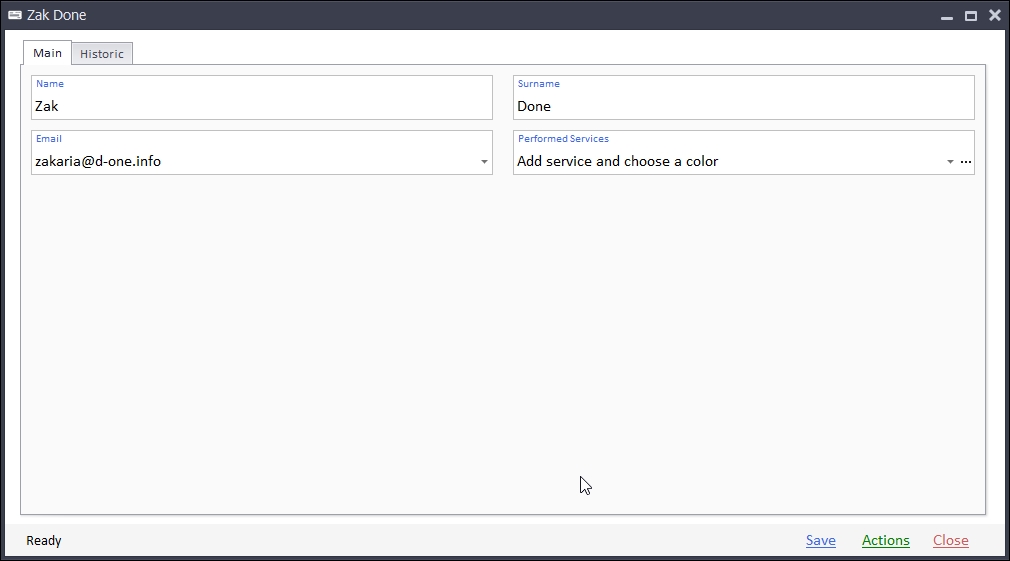Click the app icon in the title bar
Screen dimensions: 1010x561
(15, 15)
